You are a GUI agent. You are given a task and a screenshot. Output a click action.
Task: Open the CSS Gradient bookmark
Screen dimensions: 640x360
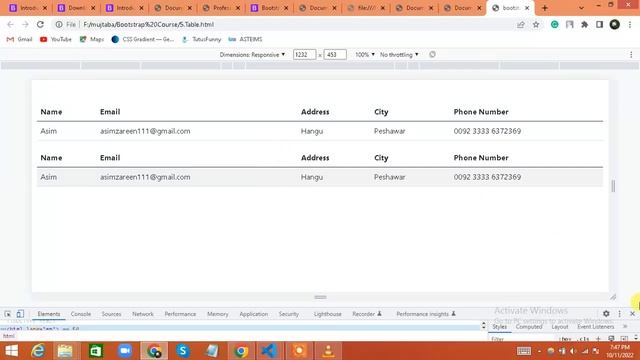pyautogui.click(x=143, y=39)
